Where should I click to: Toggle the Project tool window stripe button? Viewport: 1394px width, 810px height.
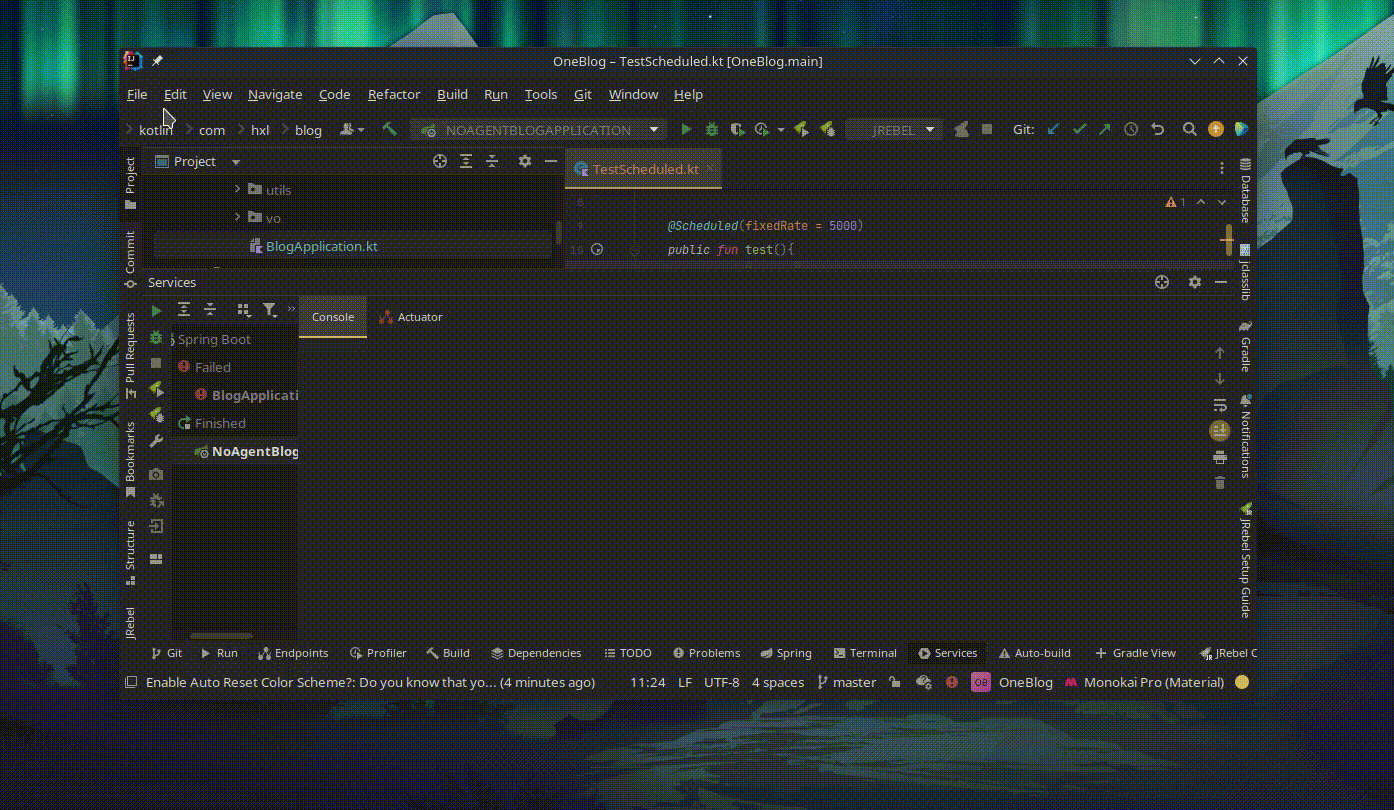pos(130,183)
